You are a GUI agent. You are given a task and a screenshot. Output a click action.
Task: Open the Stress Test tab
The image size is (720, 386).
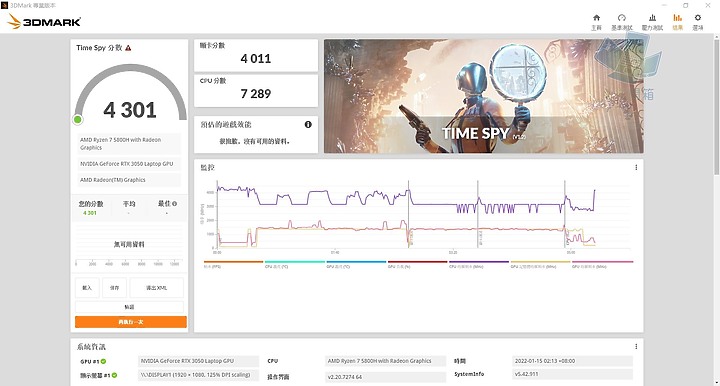coord(652,22)
